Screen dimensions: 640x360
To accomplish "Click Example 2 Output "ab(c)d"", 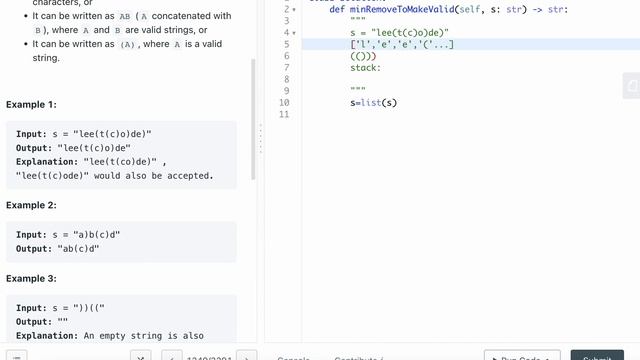I will 78,249.
